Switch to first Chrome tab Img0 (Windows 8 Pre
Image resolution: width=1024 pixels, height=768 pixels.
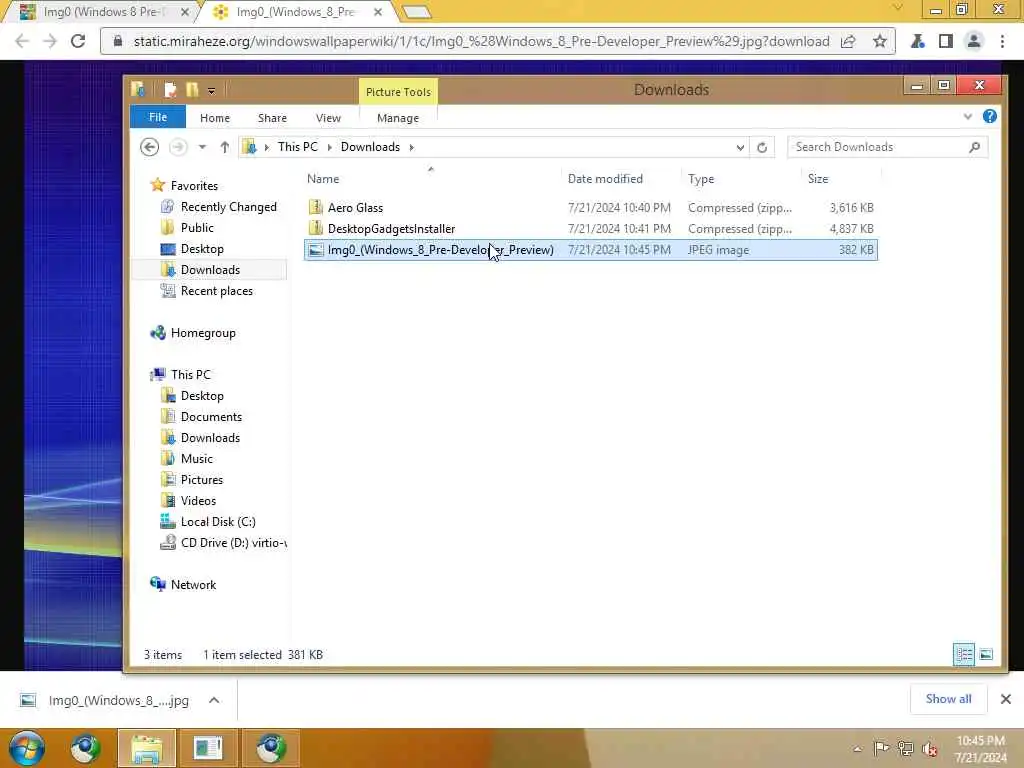pos(104,12)
